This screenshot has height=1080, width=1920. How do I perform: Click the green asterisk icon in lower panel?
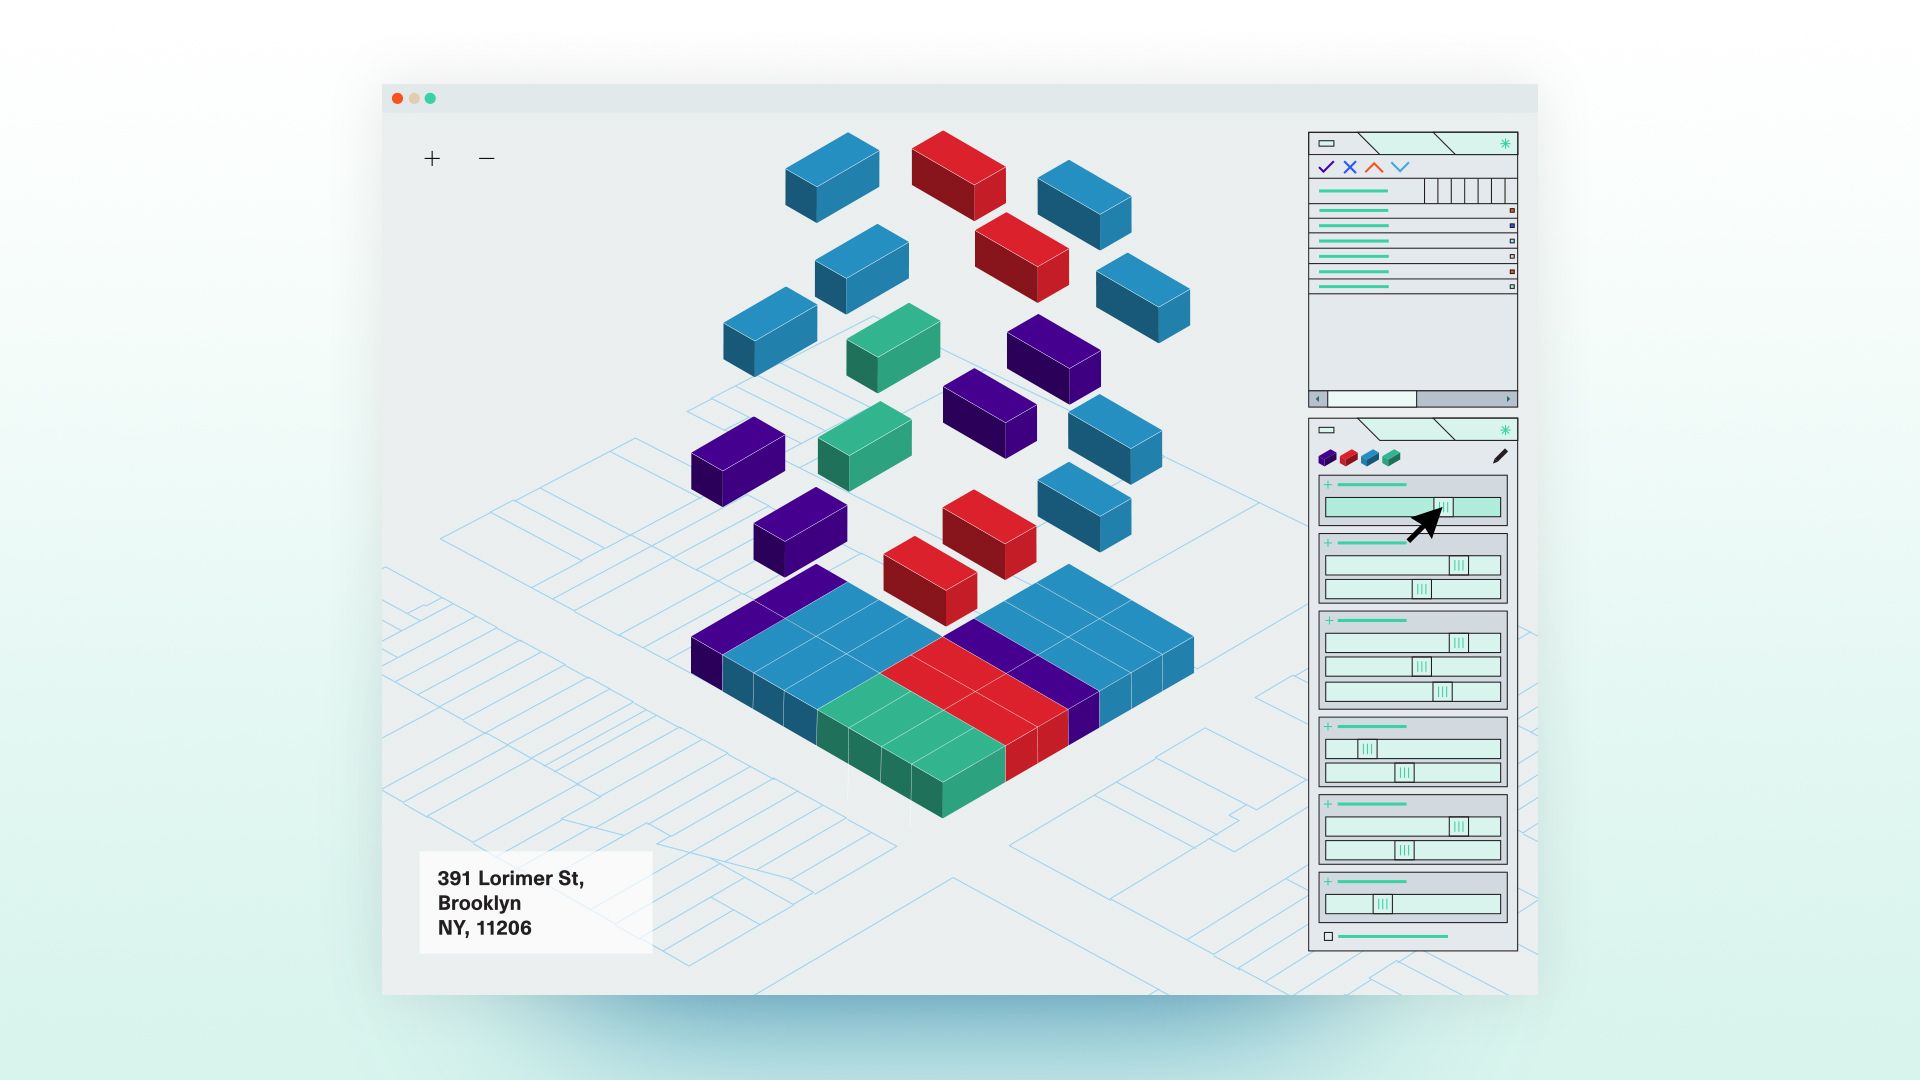pyautogui.click(x=1505, y=430)
